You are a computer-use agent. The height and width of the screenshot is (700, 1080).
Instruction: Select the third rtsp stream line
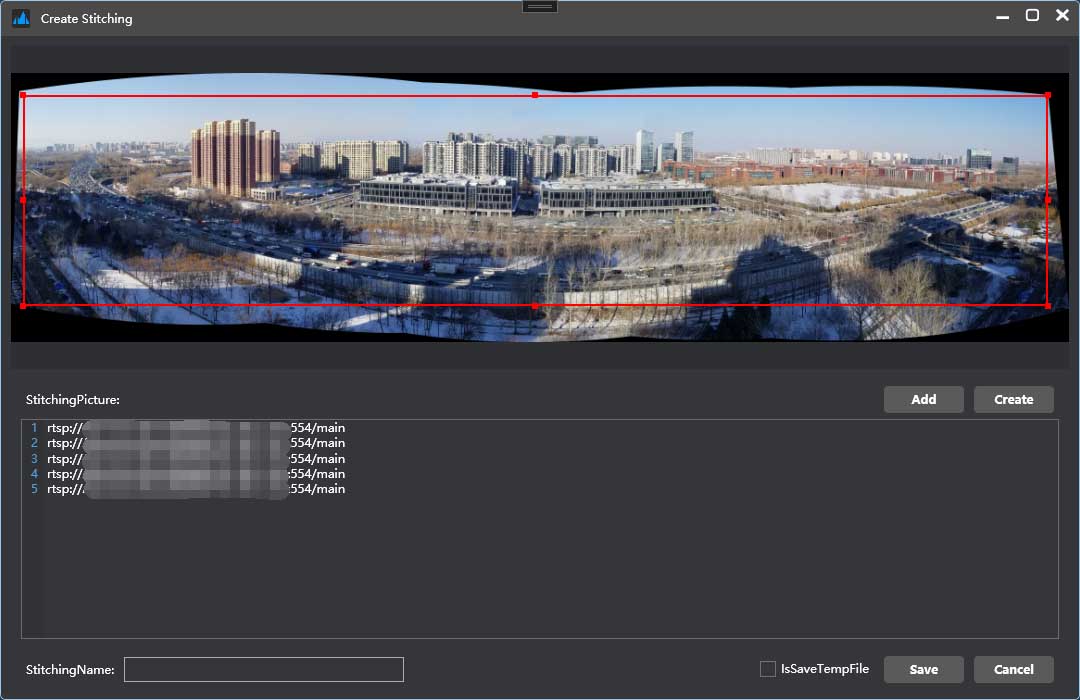point(195,458)
